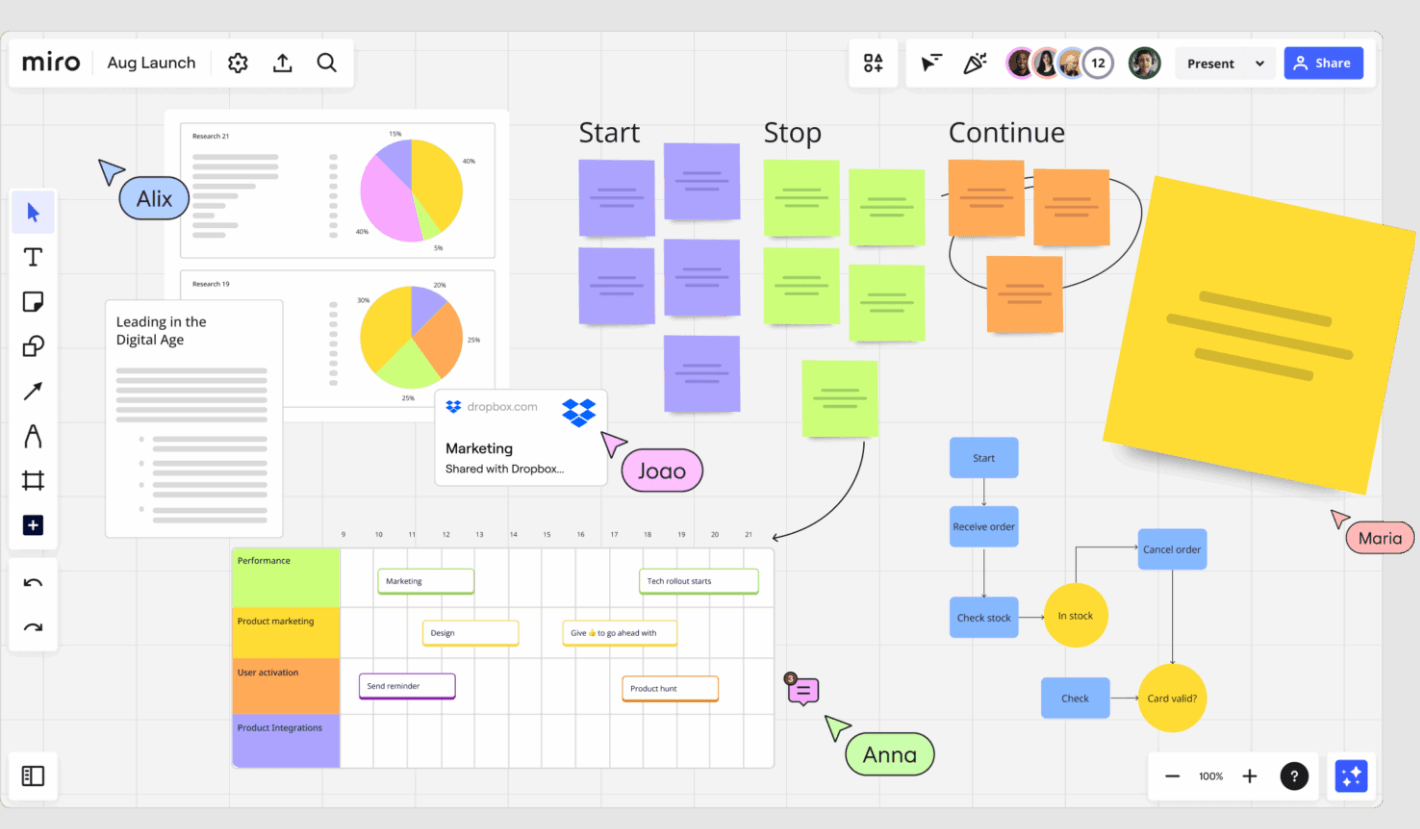This screenshot has height=829, width=1420.
Task: Select the cursor Select tool
Action: pos(33,213)
